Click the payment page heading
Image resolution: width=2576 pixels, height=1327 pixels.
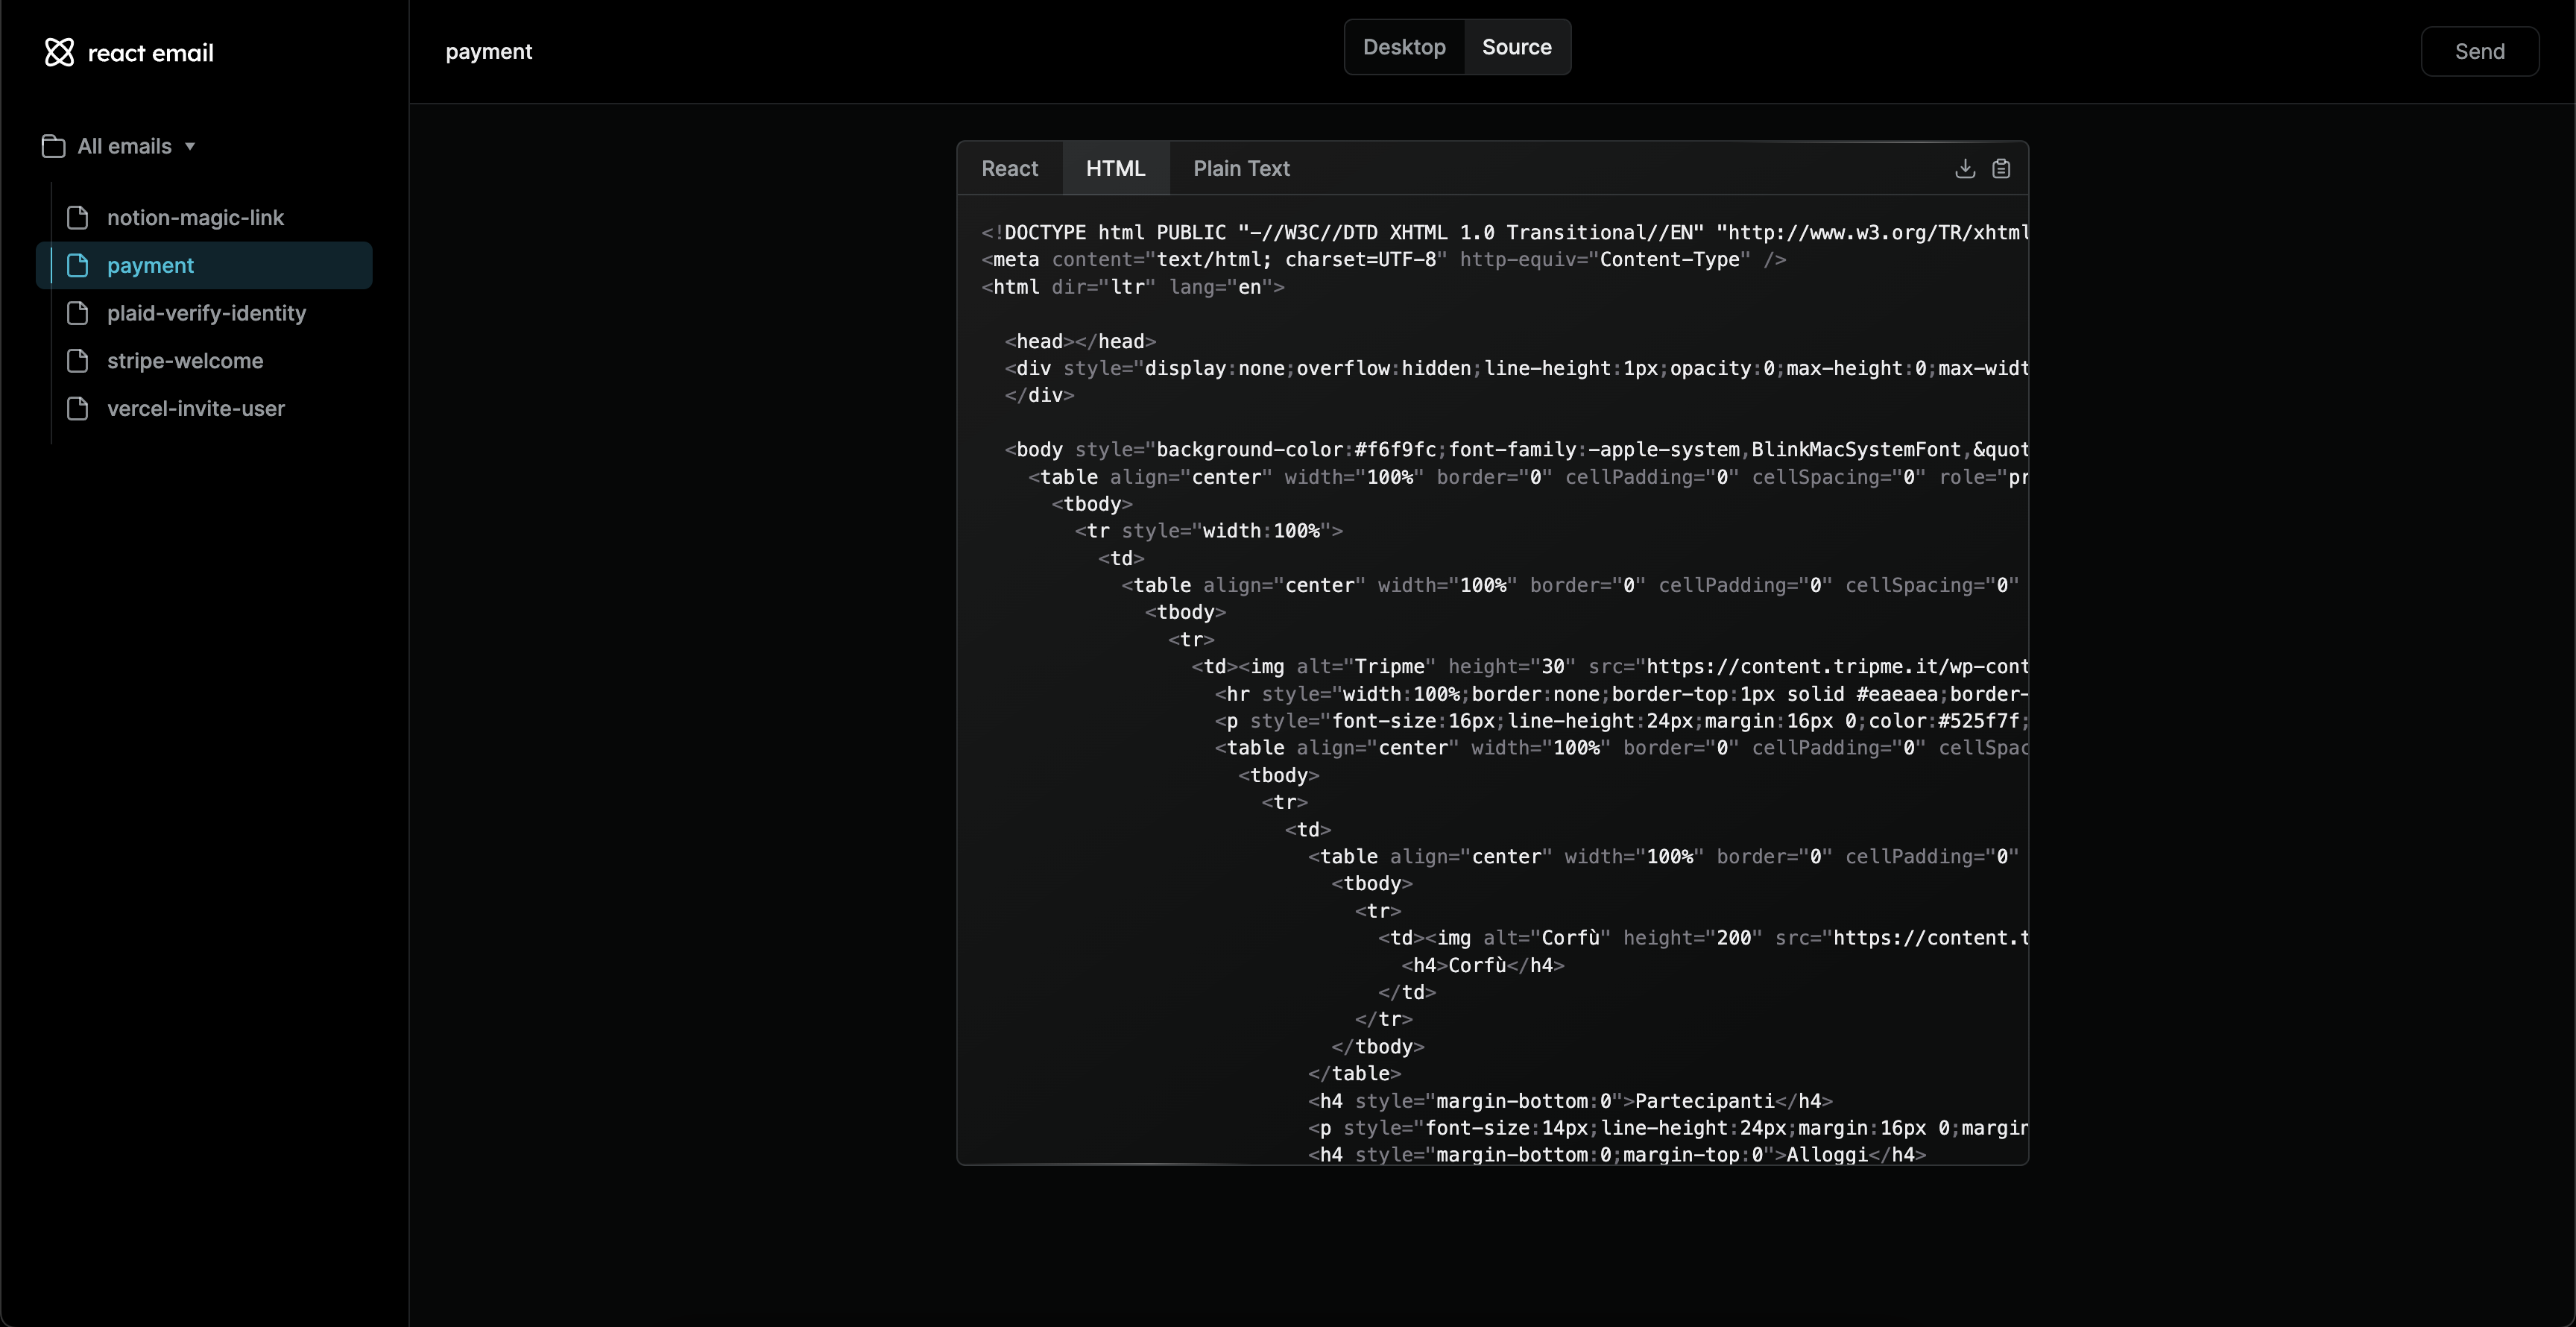click(489, 51)
